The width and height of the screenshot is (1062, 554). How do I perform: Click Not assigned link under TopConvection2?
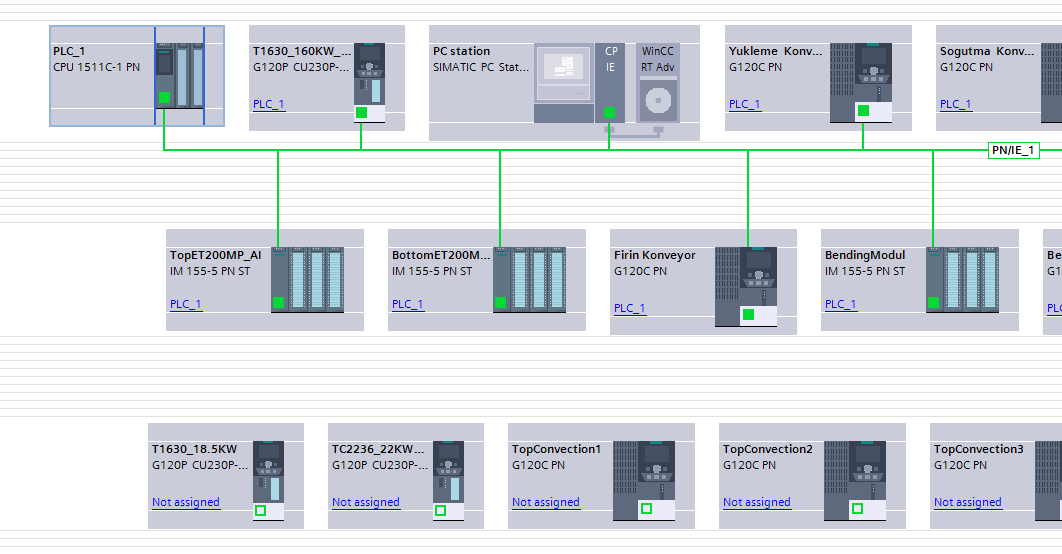[x=757, y=502]
